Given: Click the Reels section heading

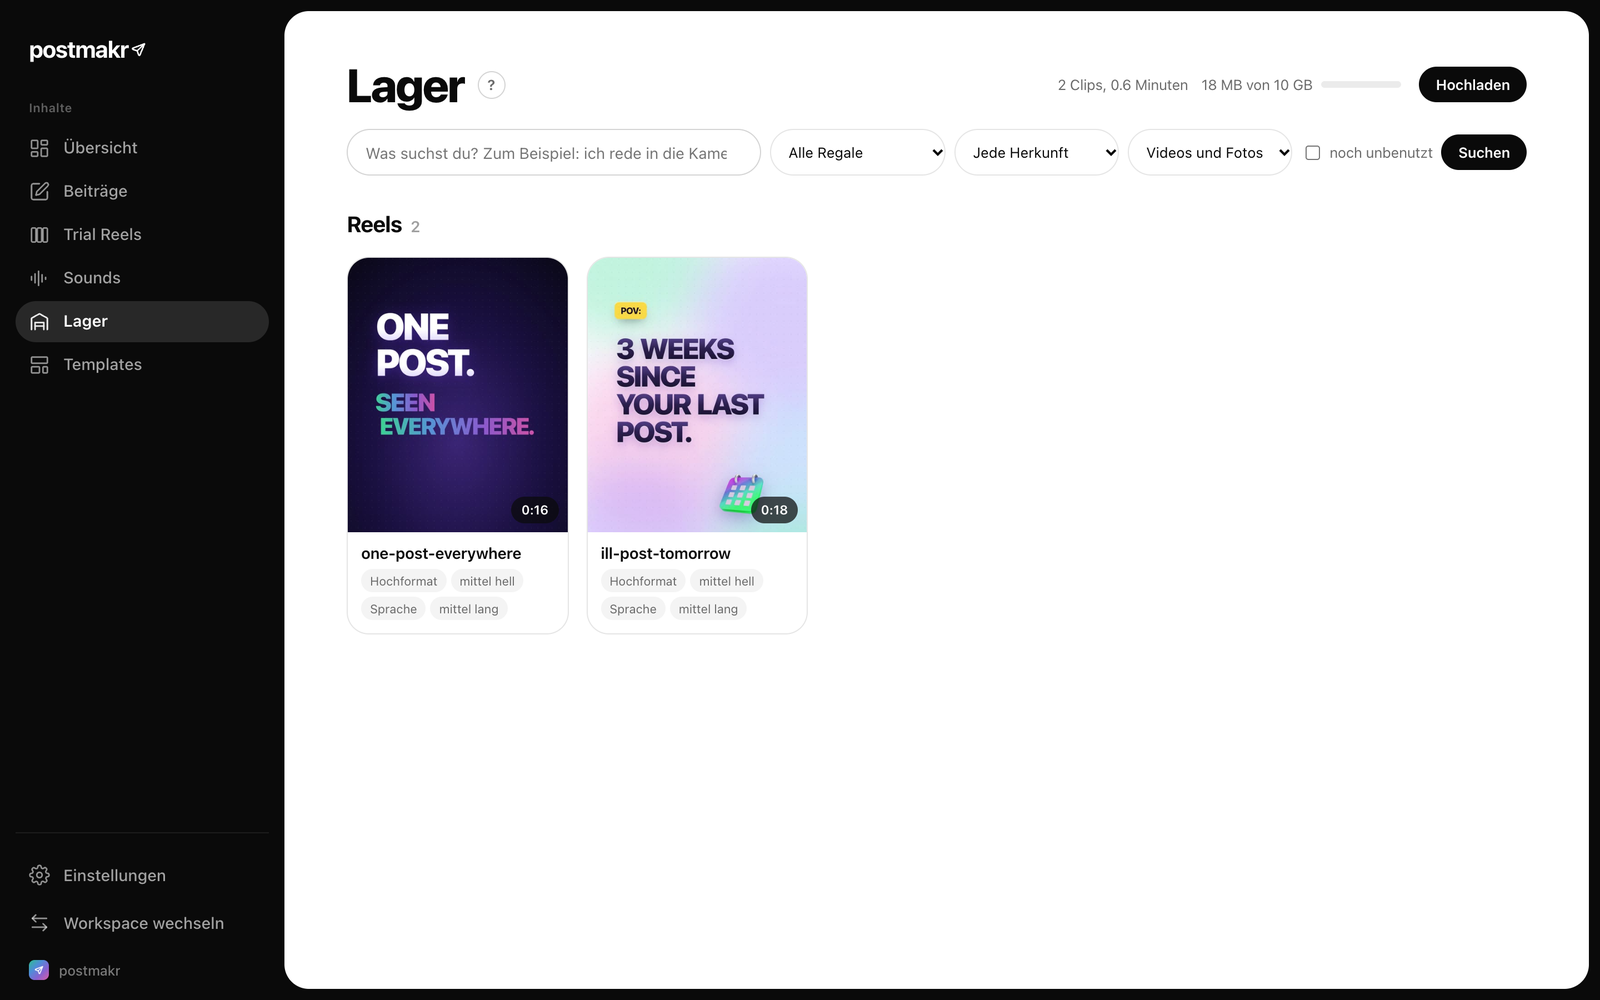Looking at the screenshot, I should 374,225.
